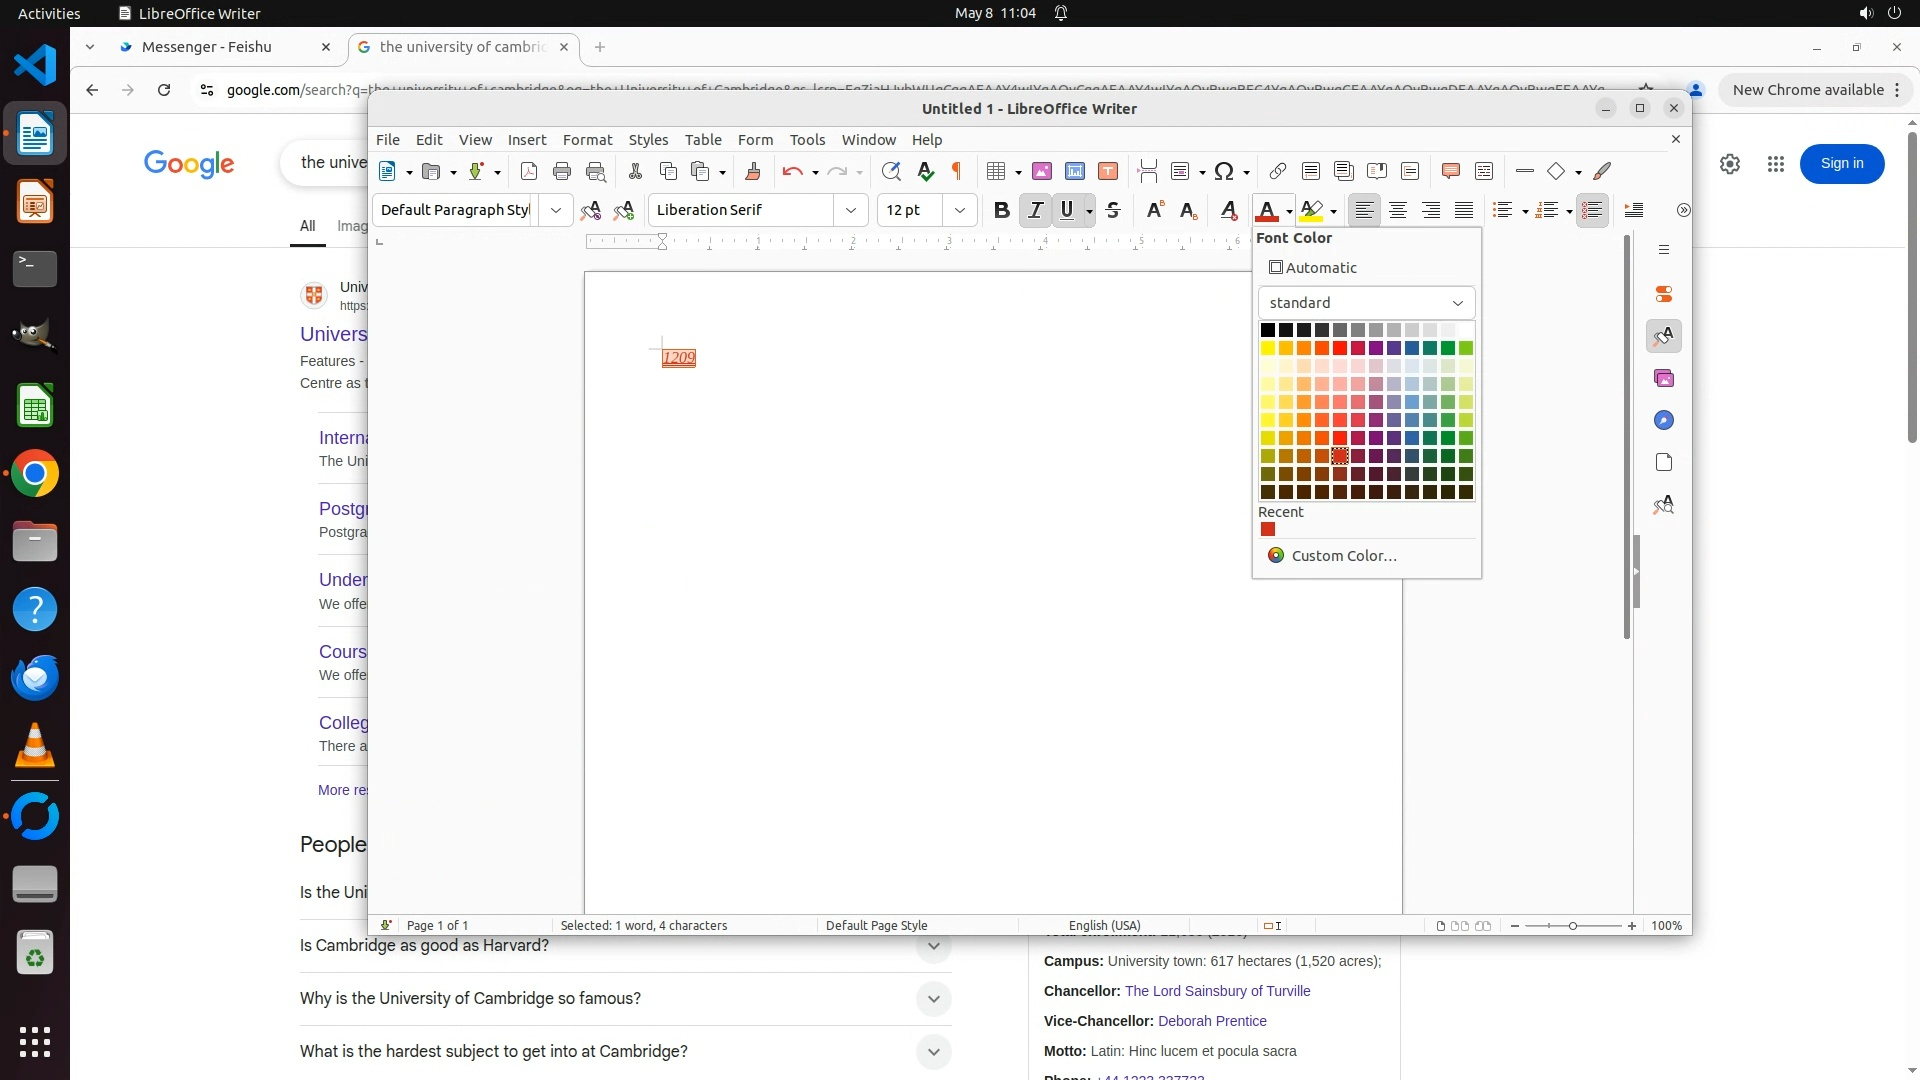Toggle Bold formatting button
The width and height of the screenshot is (1920, 1080).
tap(1001, 210)
